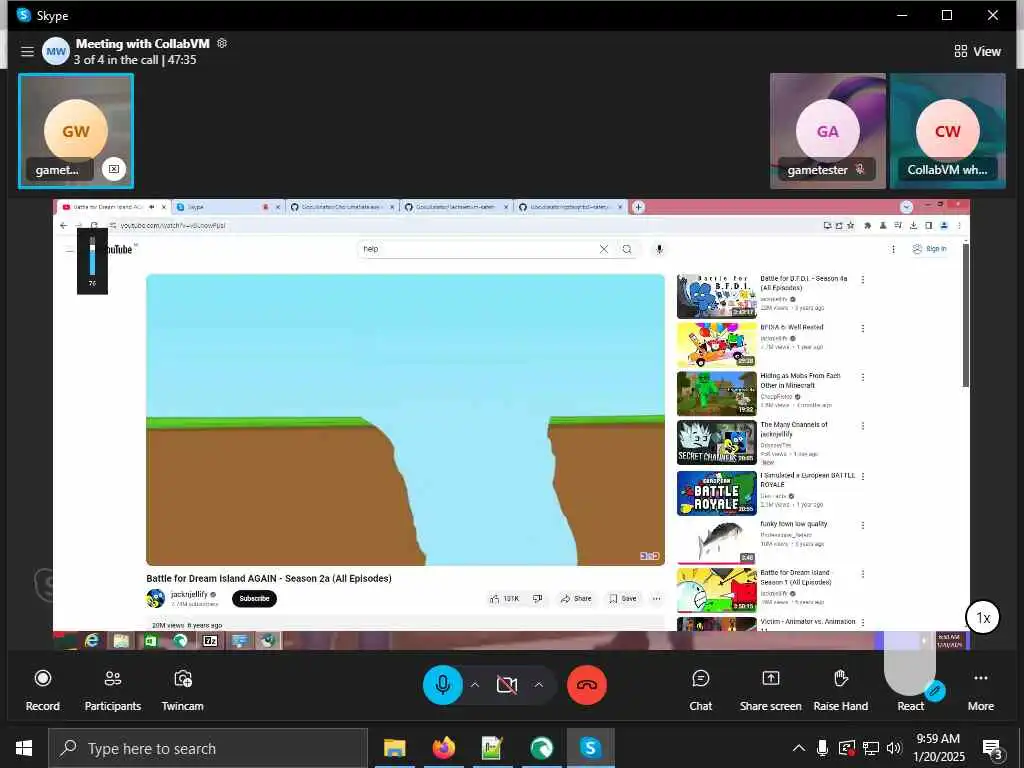Click the shared browser's address bar

457,225
